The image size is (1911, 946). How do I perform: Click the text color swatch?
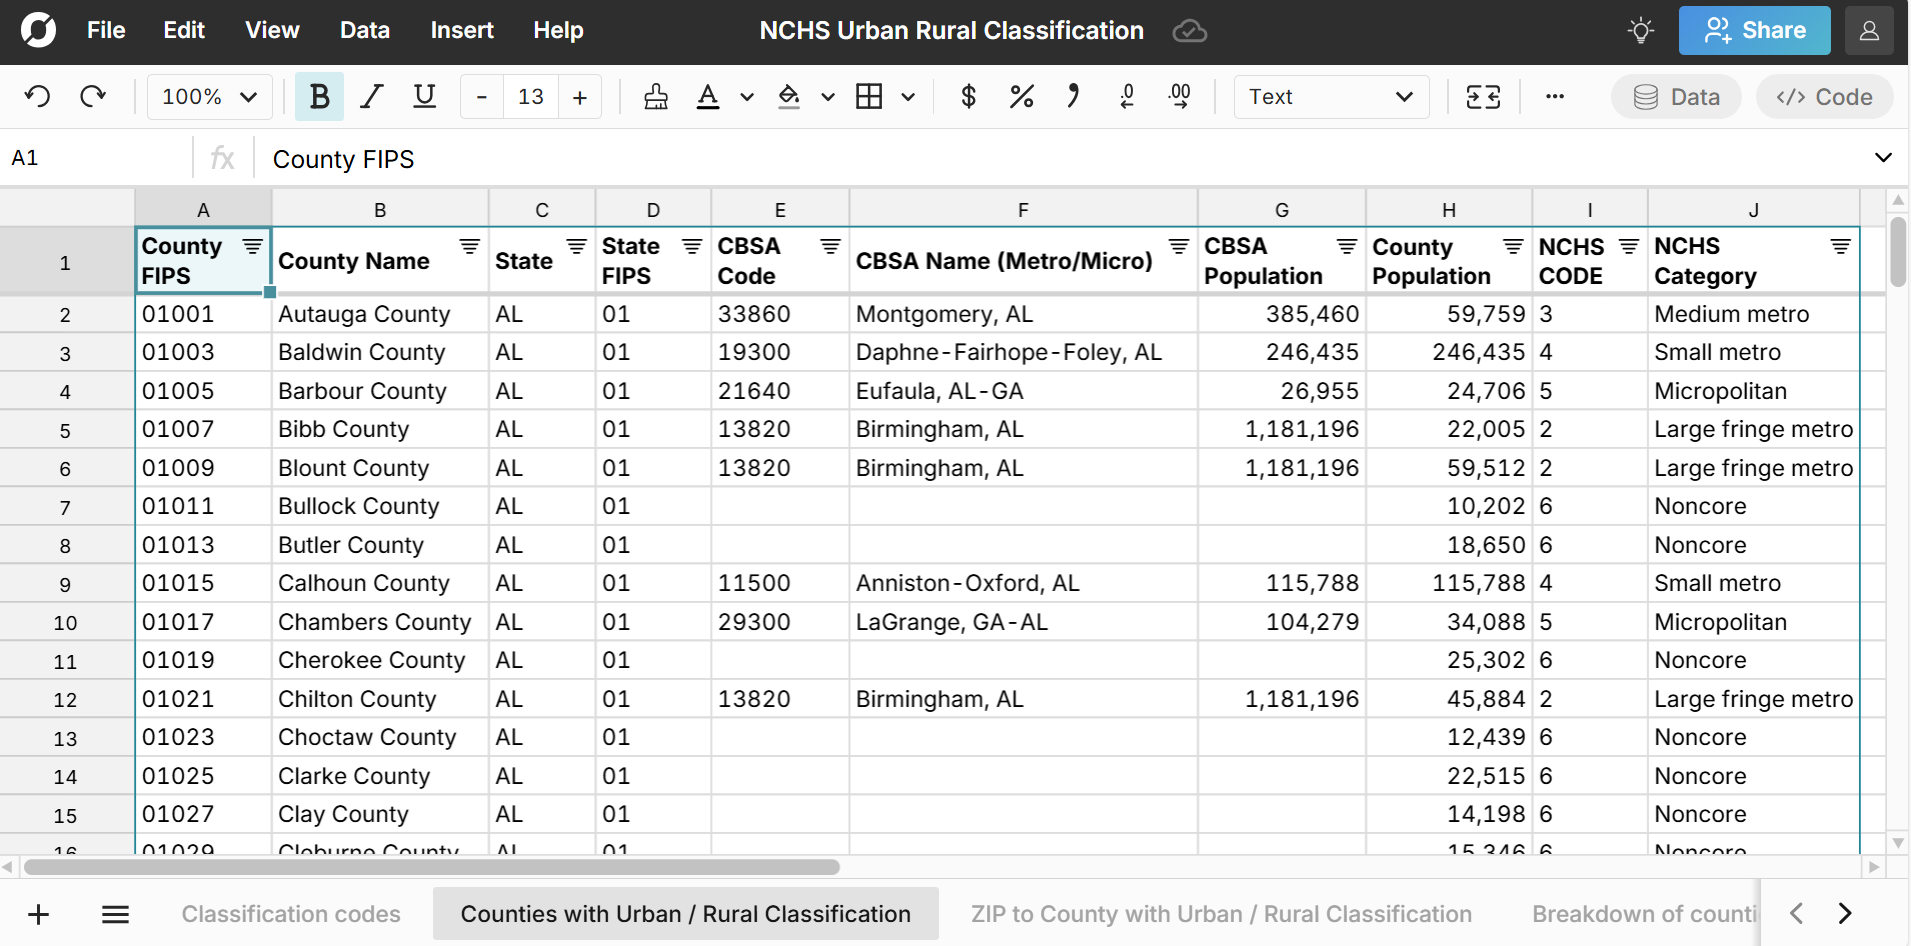click(708, 96)
